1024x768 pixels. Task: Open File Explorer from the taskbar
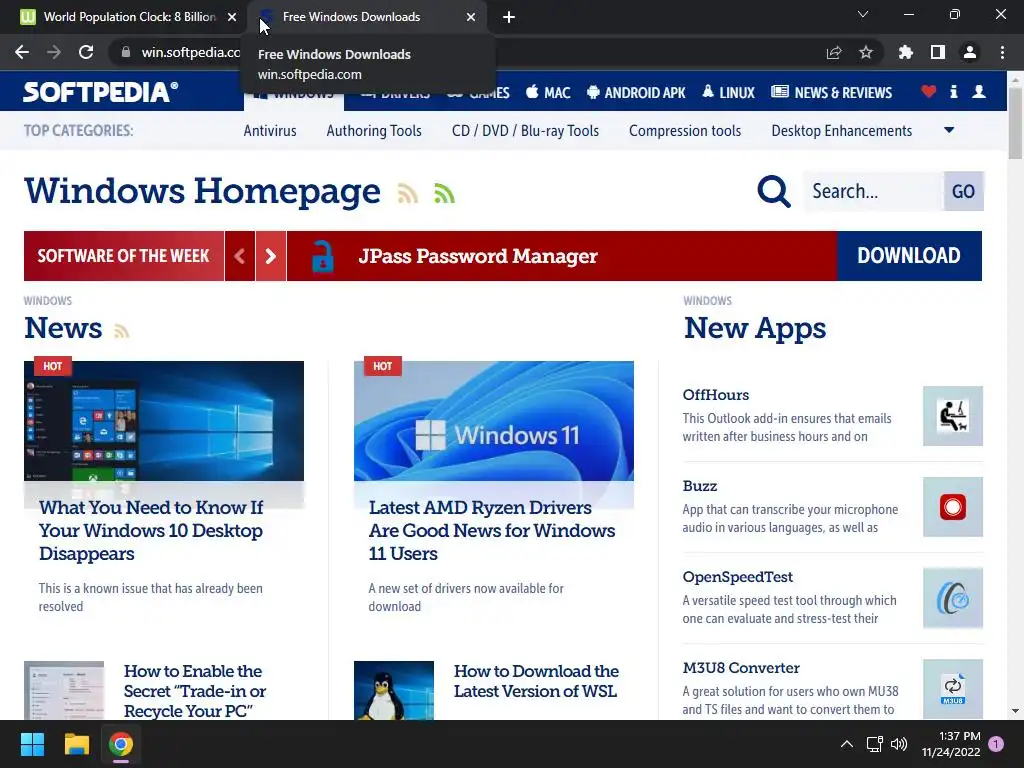pos(76,744)
